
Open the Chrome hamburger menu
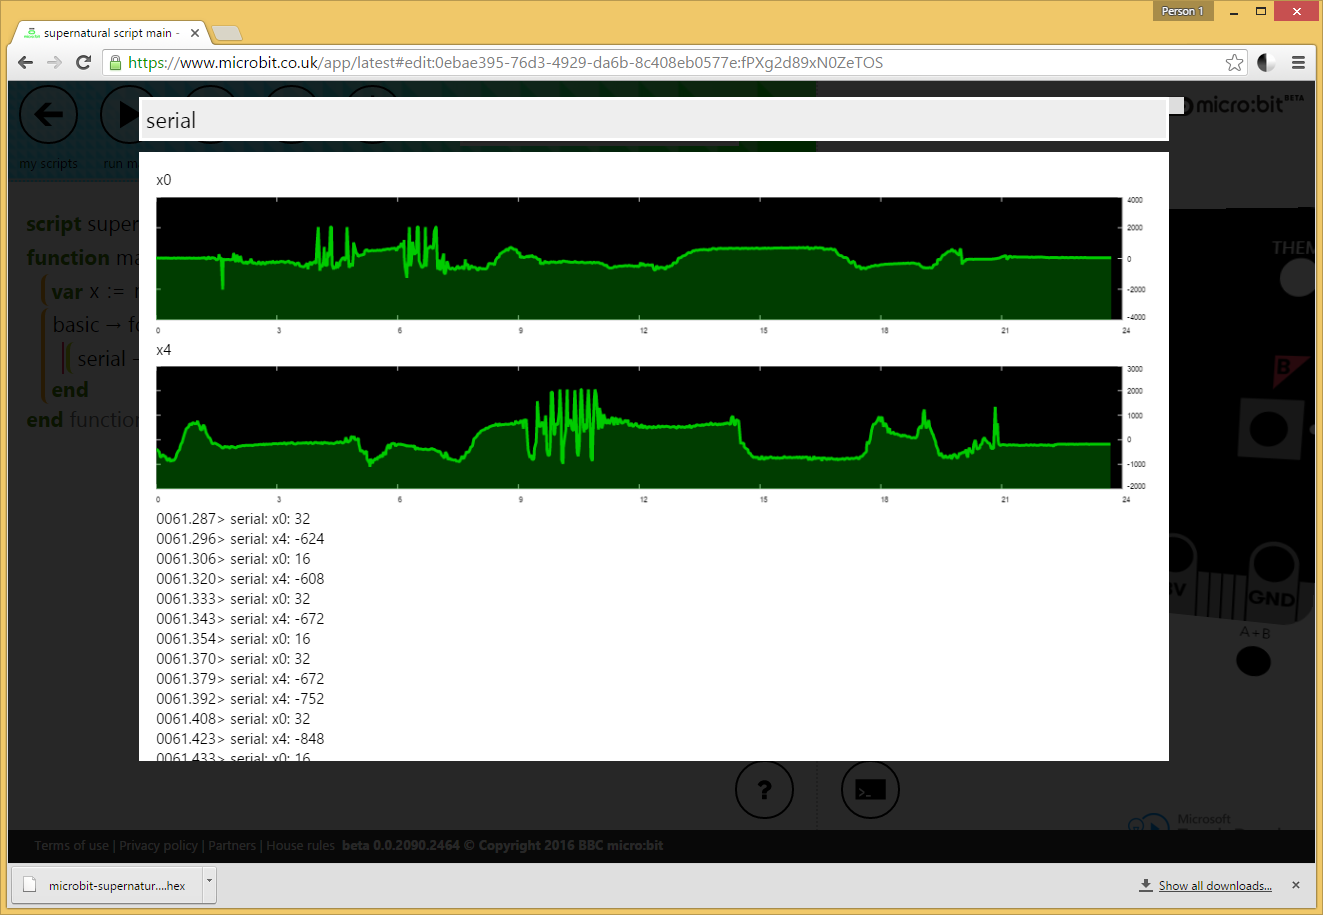pos(1298,63)
